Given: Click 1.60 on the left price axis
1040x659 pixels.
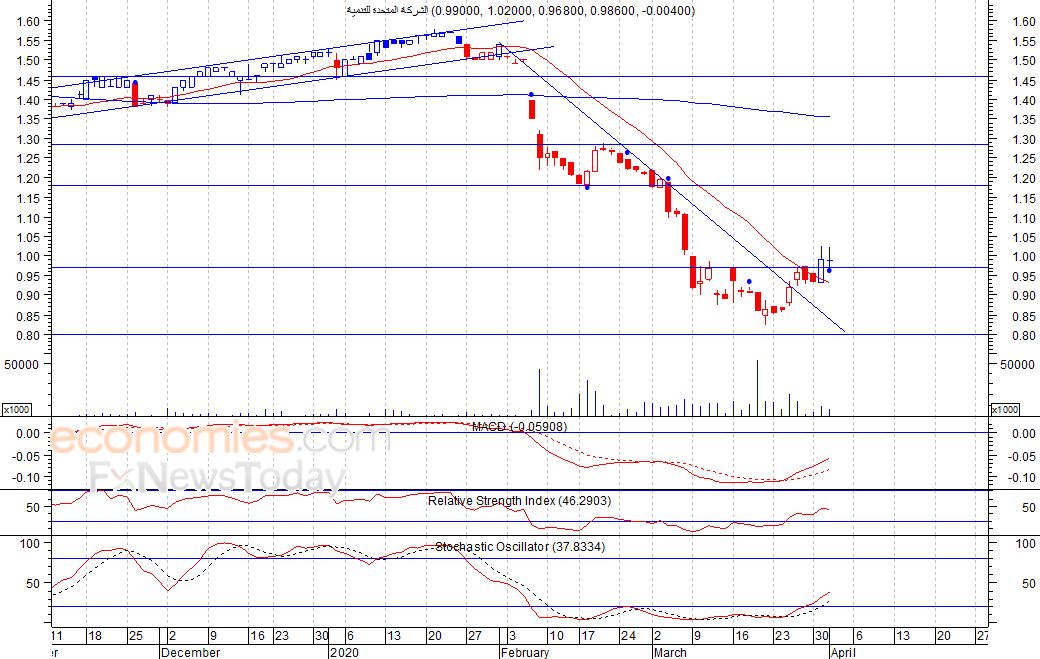Looking at the screenshot, I should (x=29, y=21).
